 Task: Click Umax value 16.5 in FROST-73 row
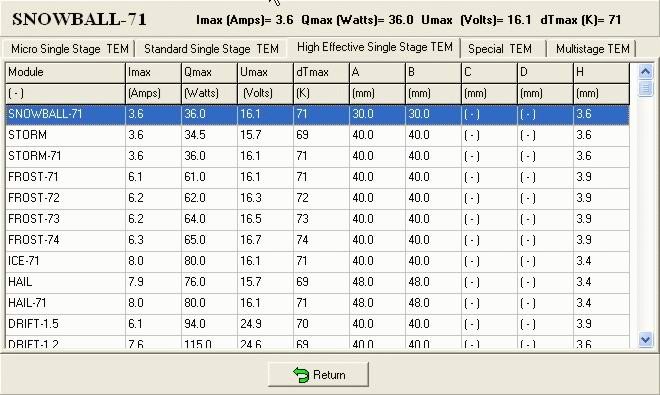[251, 219]
